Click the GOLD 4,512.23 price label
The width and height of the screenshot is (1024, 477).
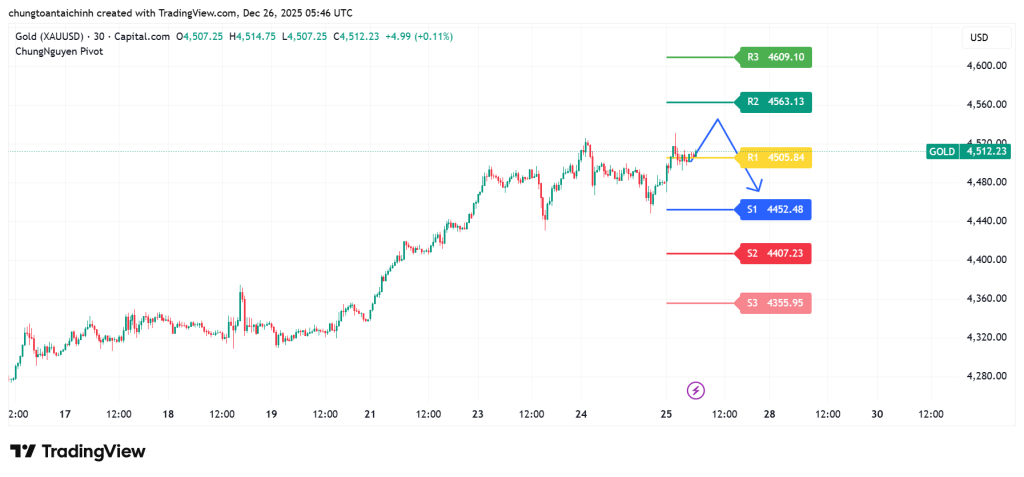pos(967,151)
